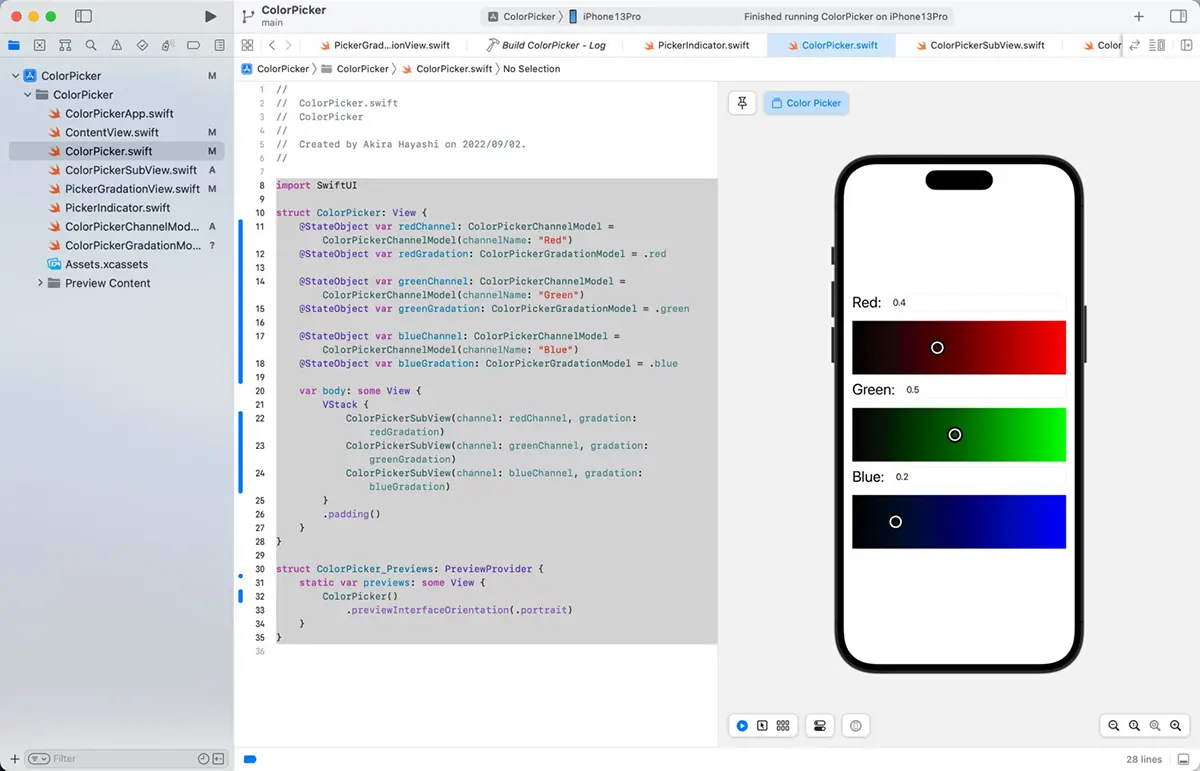Toggle the bottom debug area

[250, 759]
